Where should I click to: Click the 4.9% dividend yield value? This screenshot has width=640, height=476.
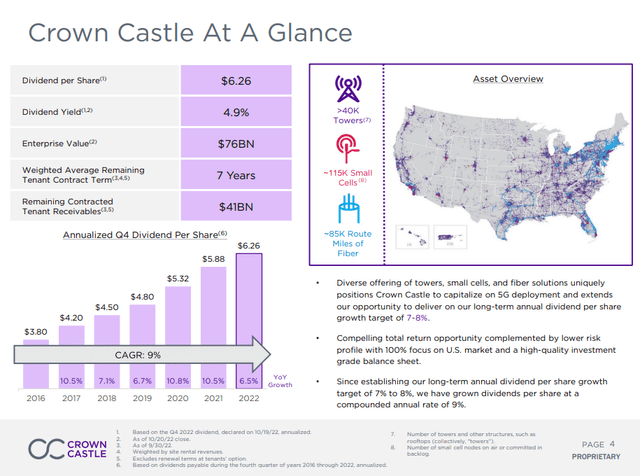236,112
